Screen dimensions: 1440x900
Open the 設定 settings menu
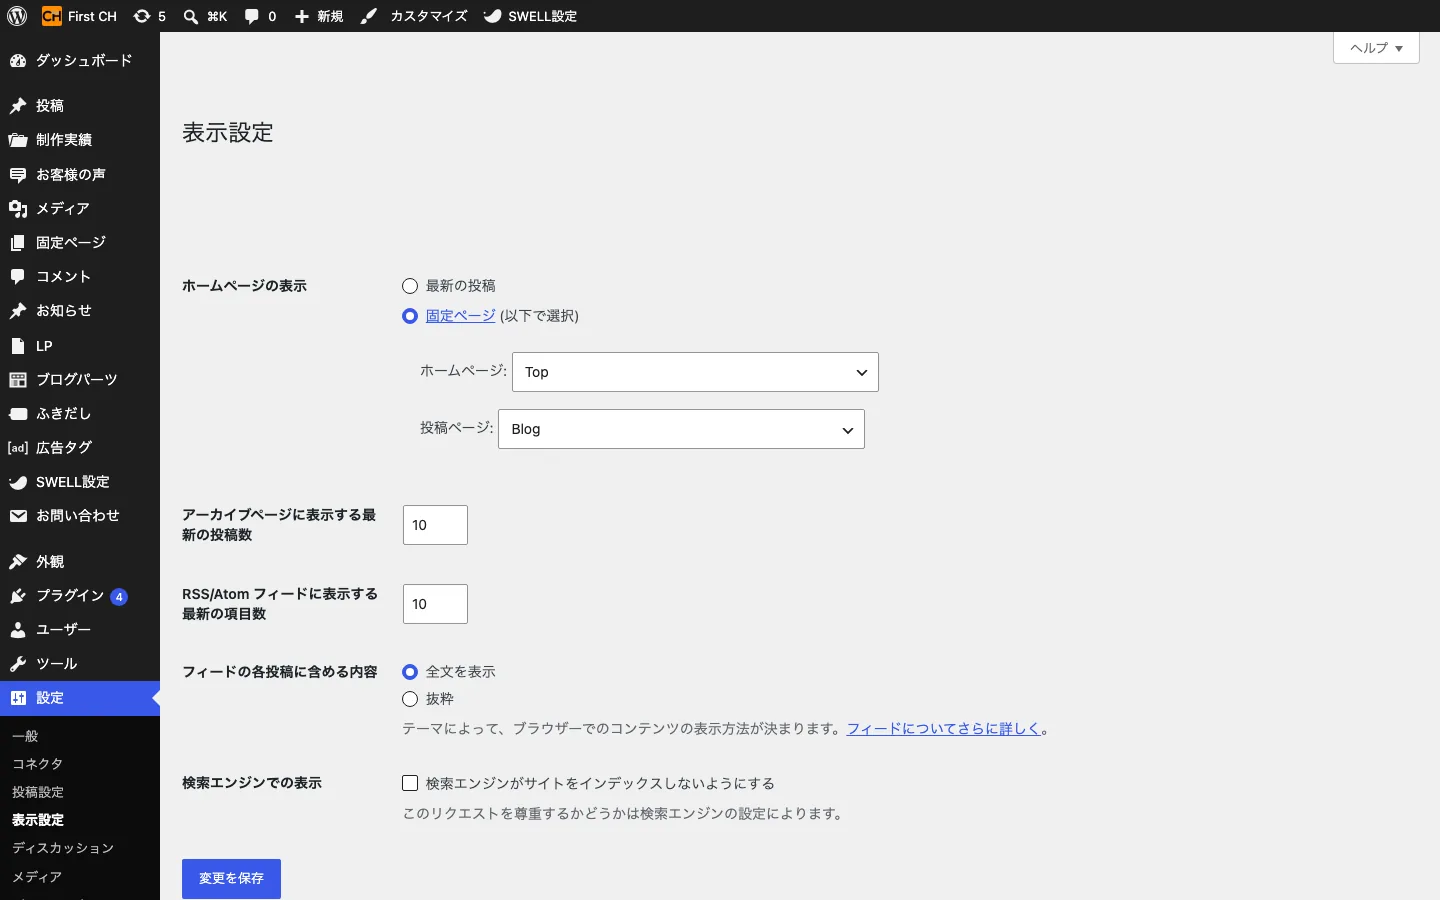click(80, 698)
